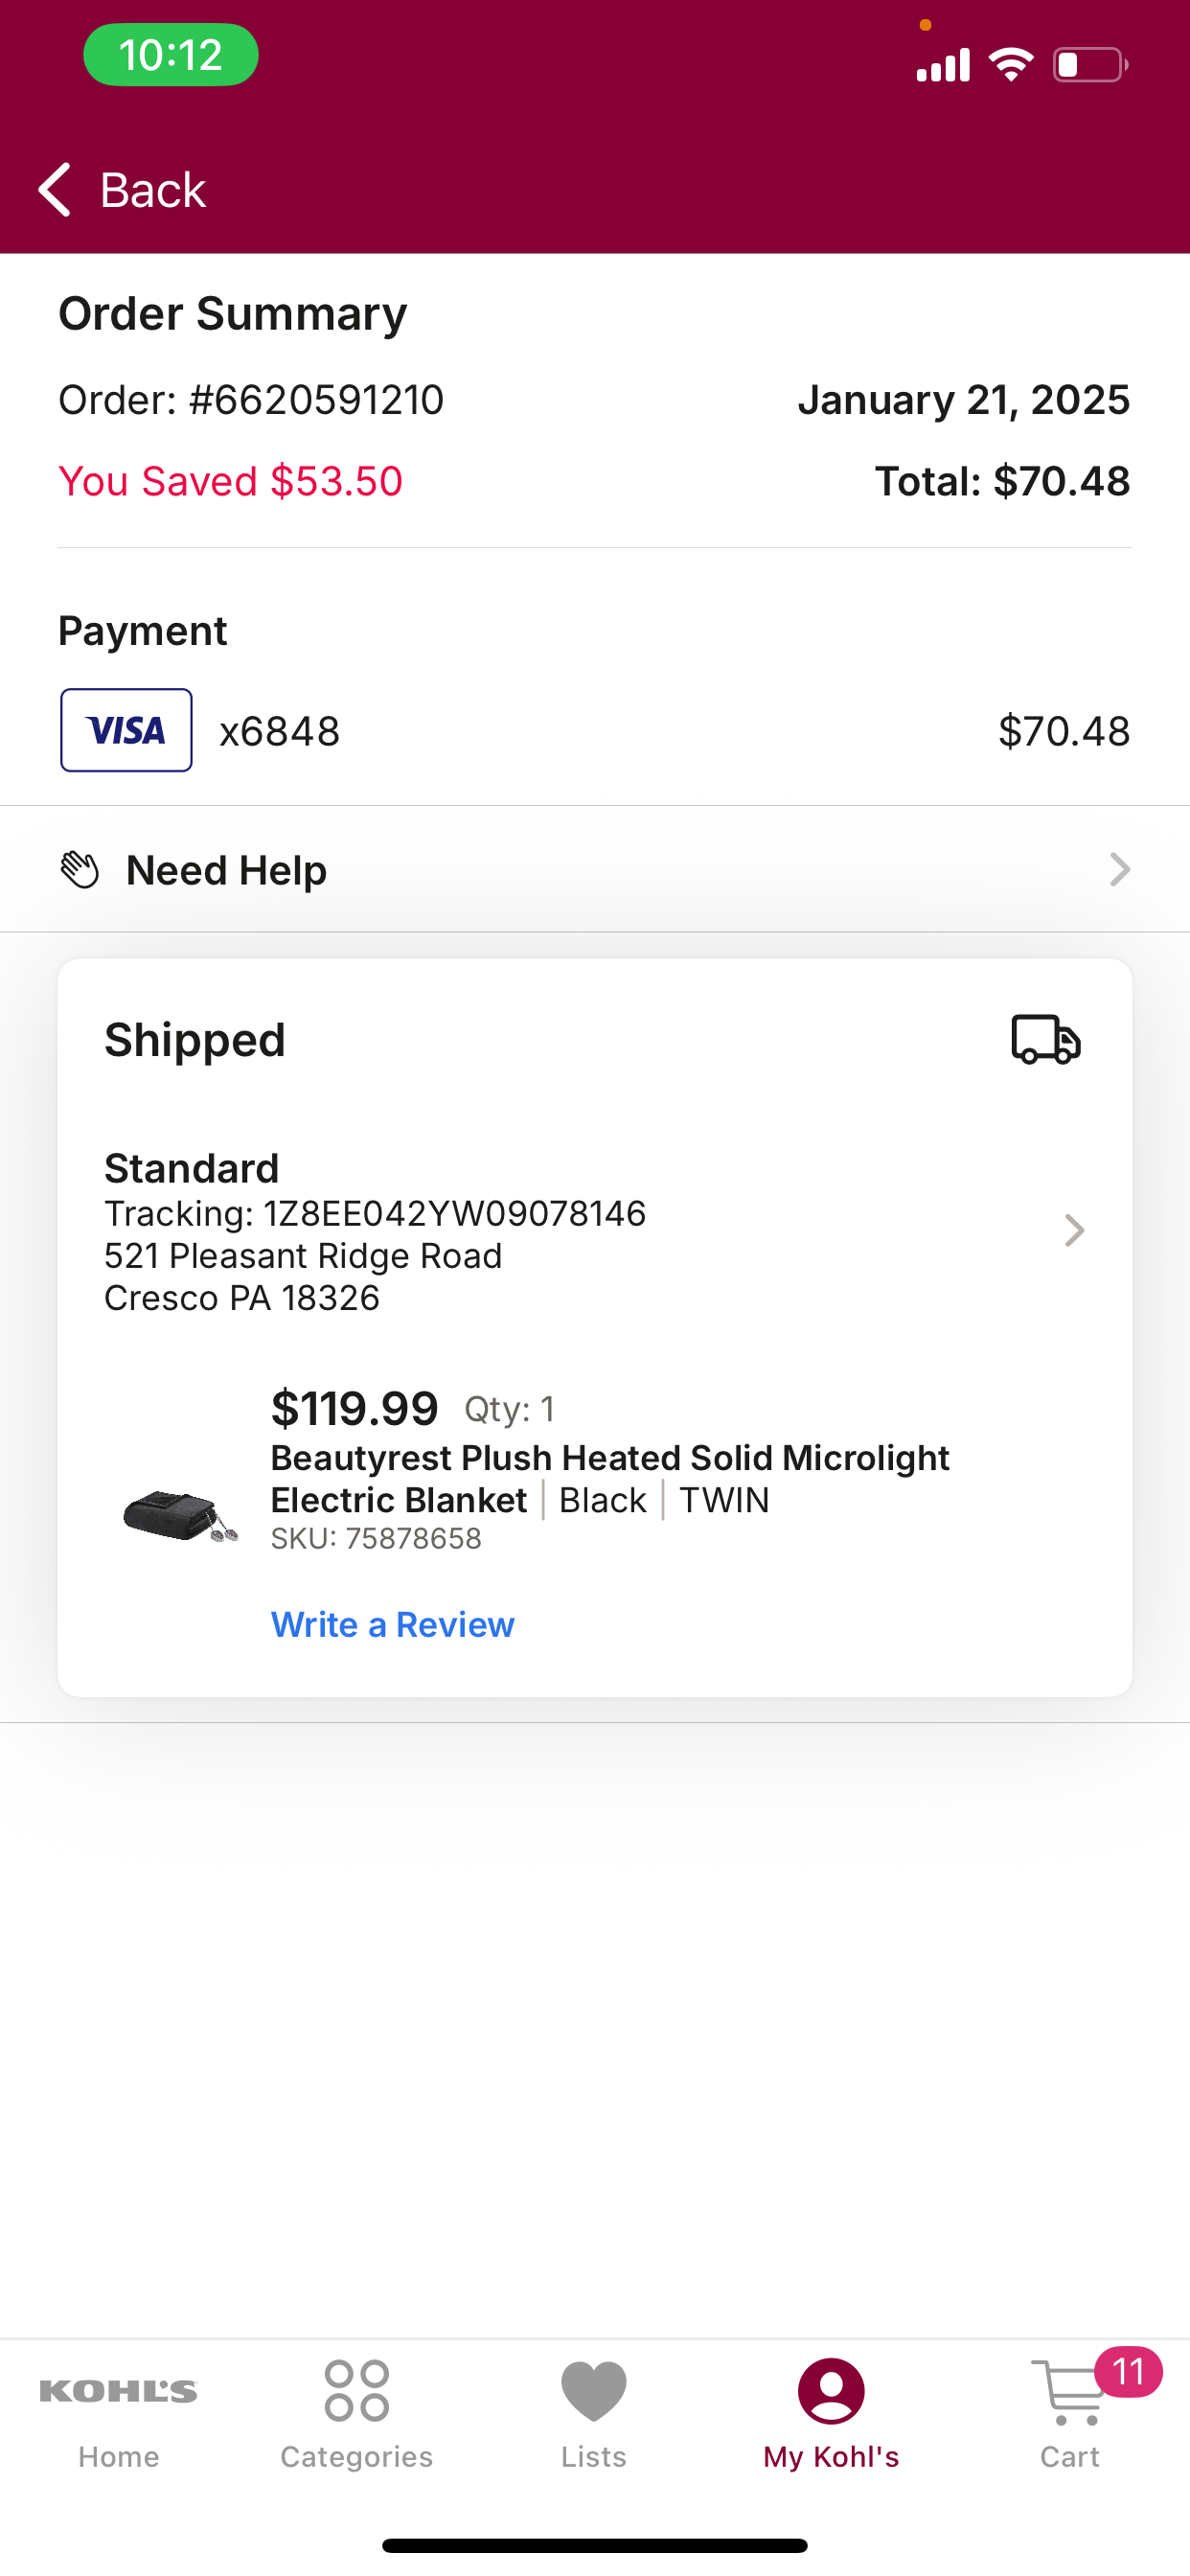Tap the tracking number 1Z8EE042YW09078146
This screenshot has height=2576, width=1190.
(455, 1213)
